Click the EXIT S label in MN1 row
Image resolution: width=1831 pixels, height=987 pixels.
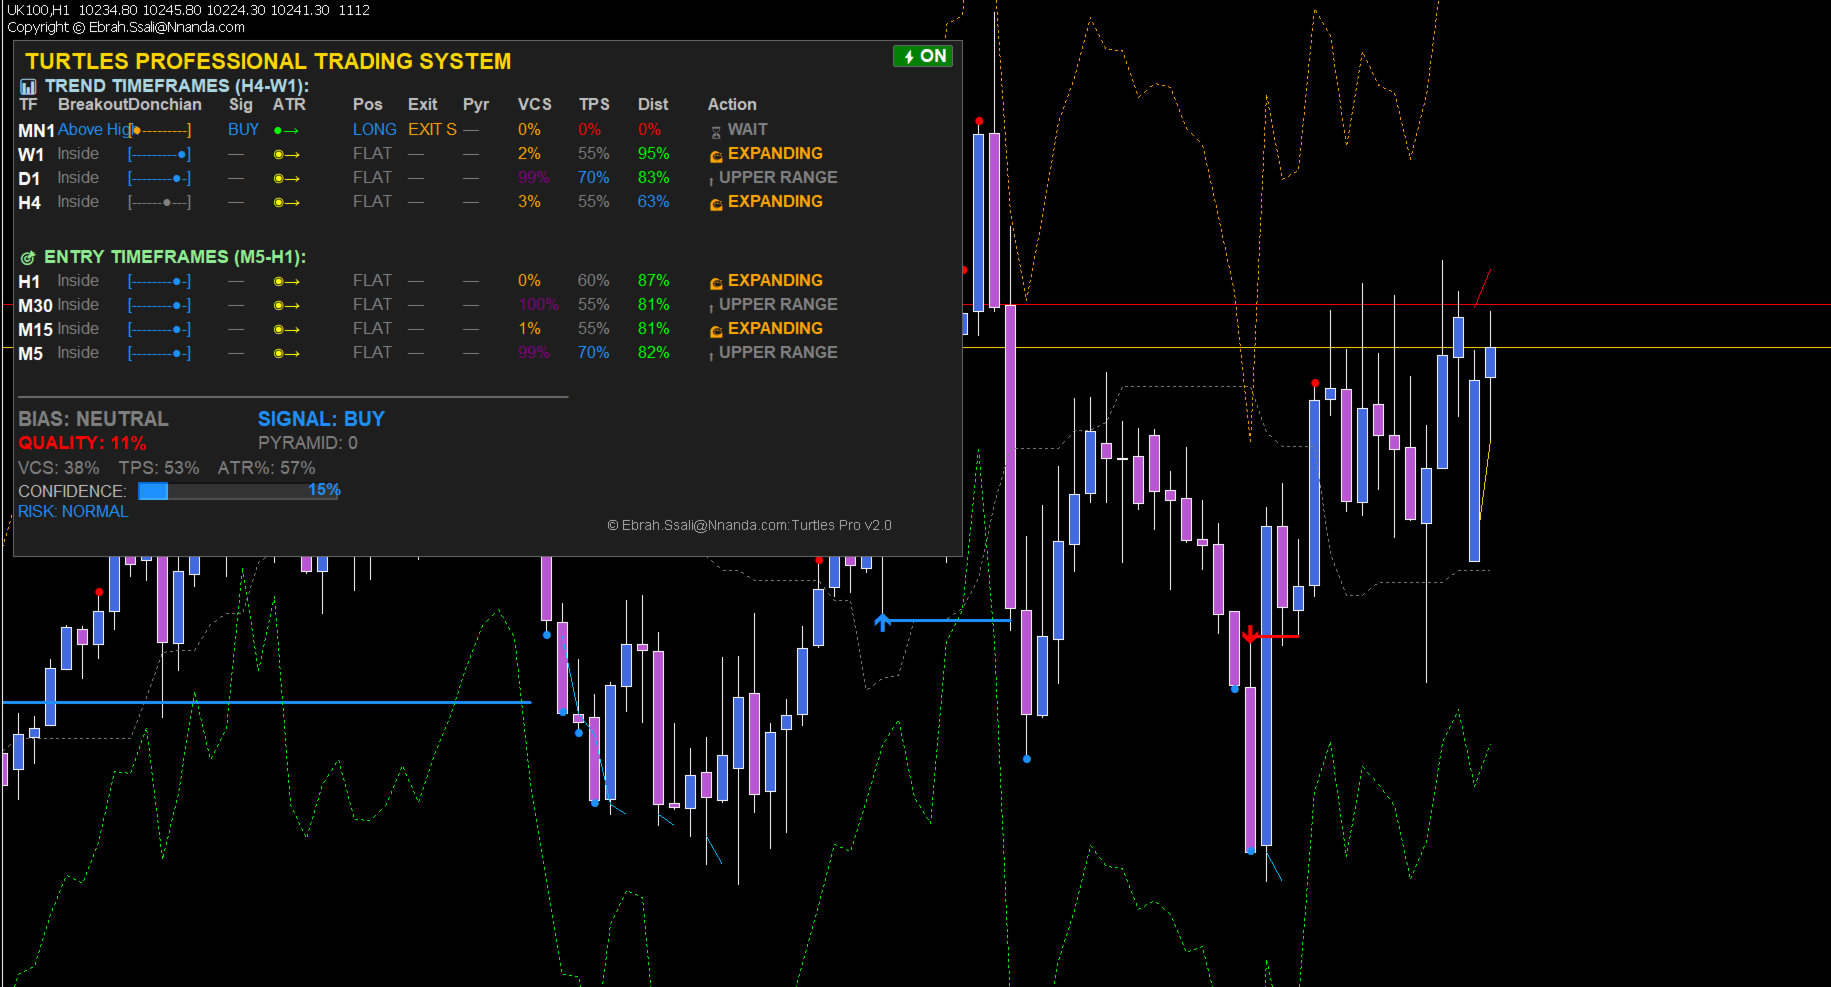432,130
